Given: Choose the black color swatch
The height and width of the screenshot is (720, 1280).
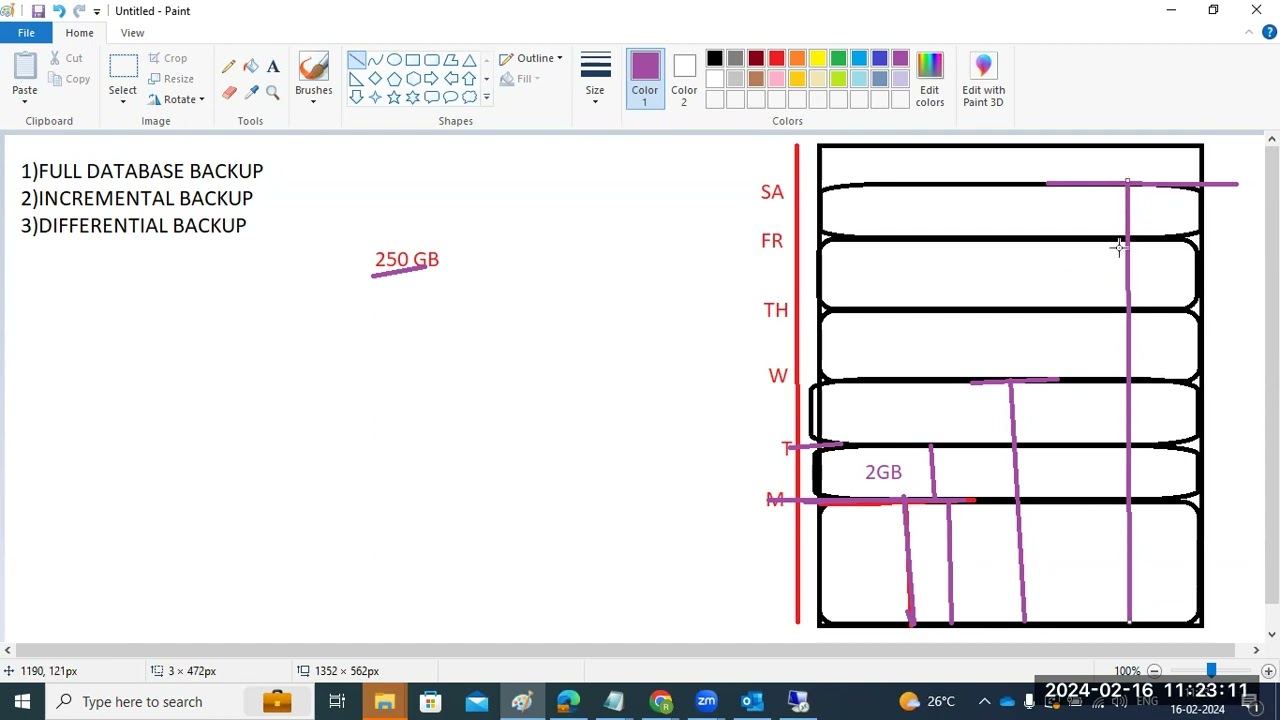Looking at the screenshot, I should (x=714, y=59).
